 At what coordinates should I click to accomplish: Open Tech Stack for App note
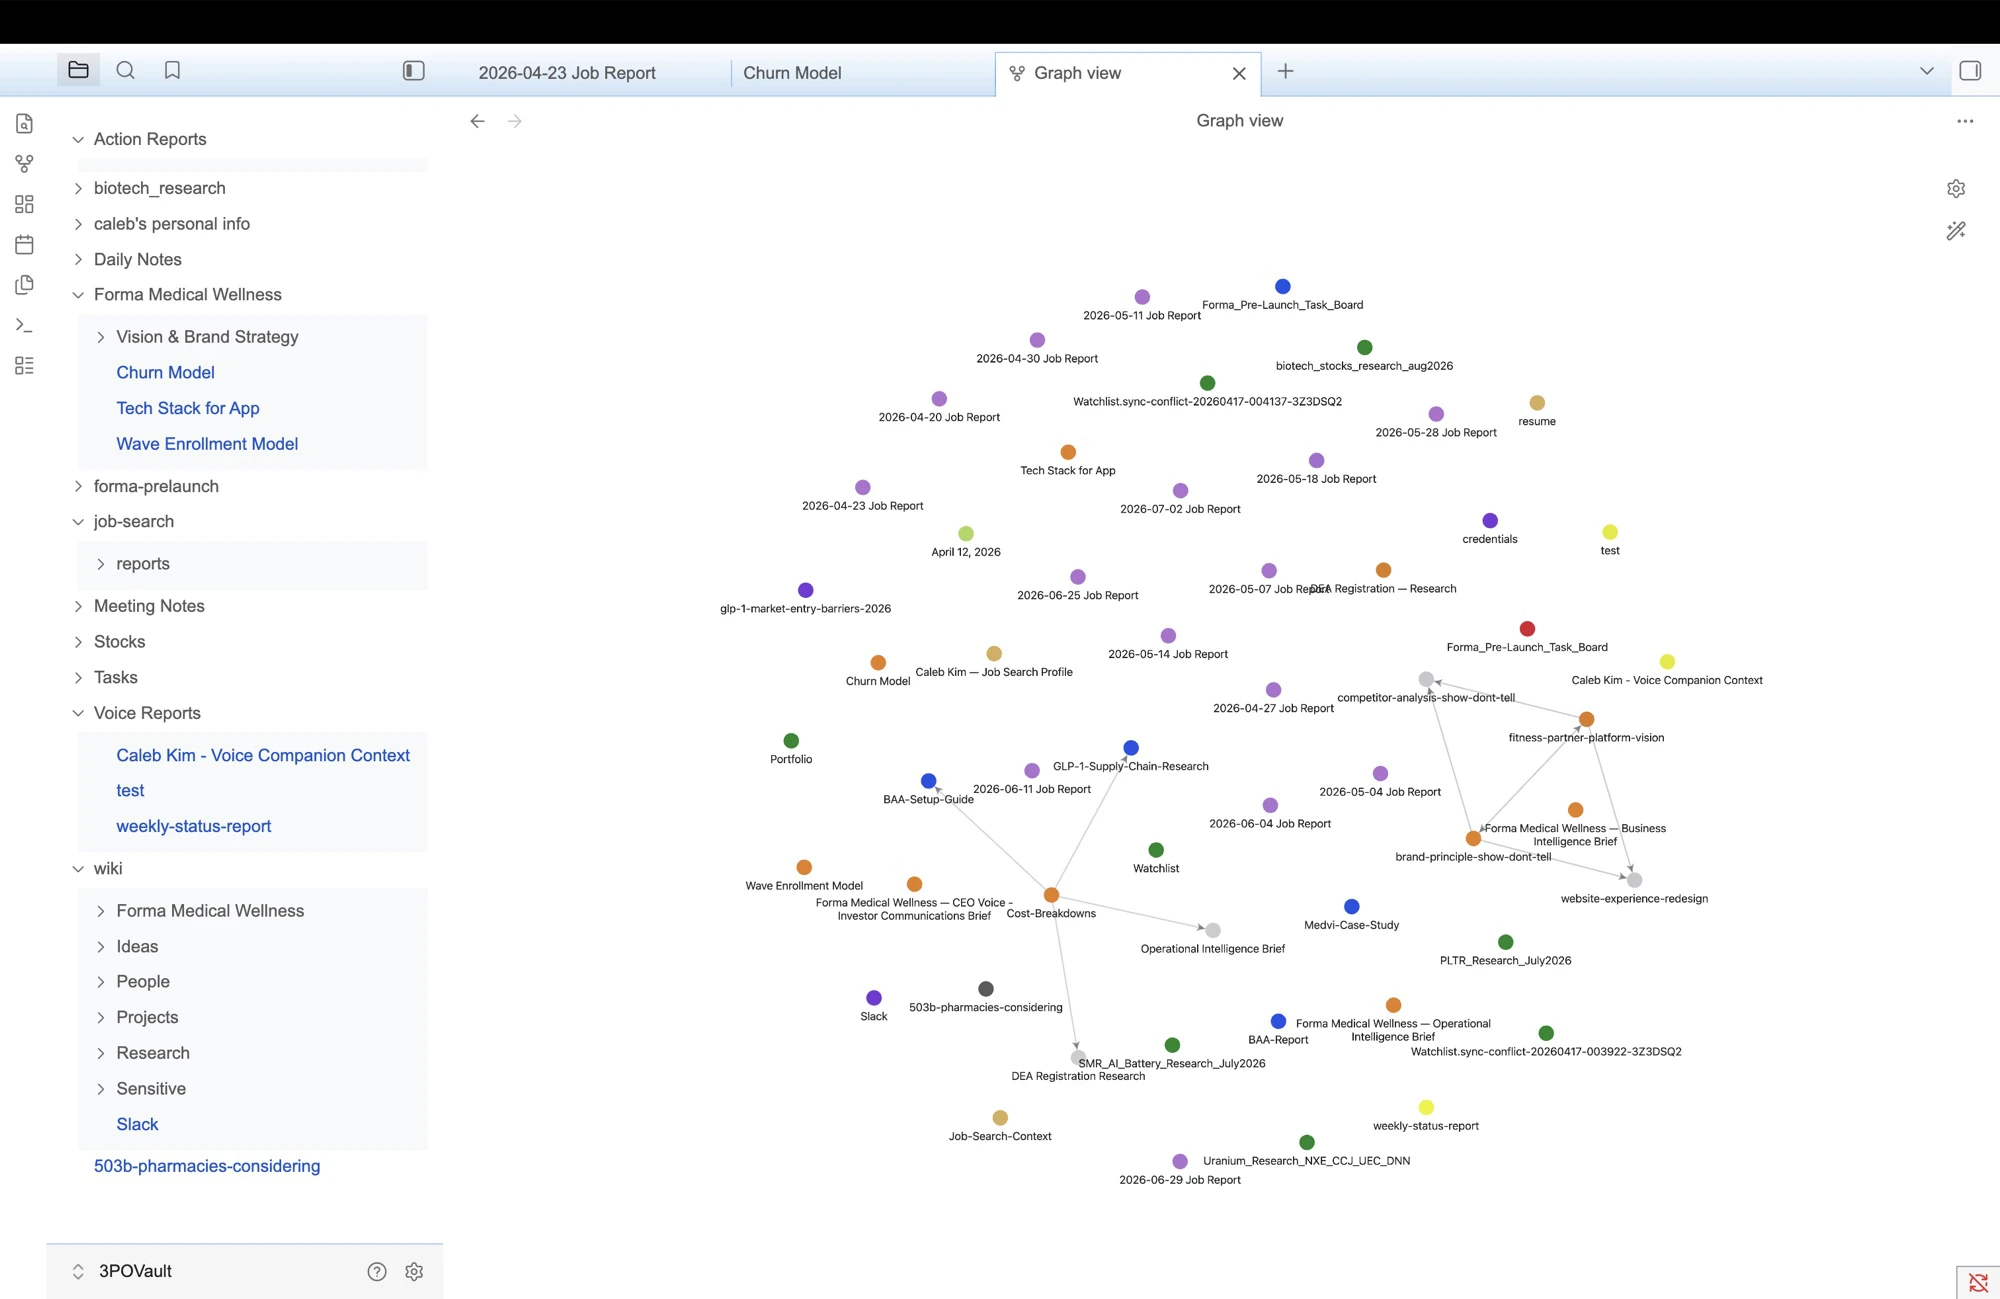[x=188, y=408]
